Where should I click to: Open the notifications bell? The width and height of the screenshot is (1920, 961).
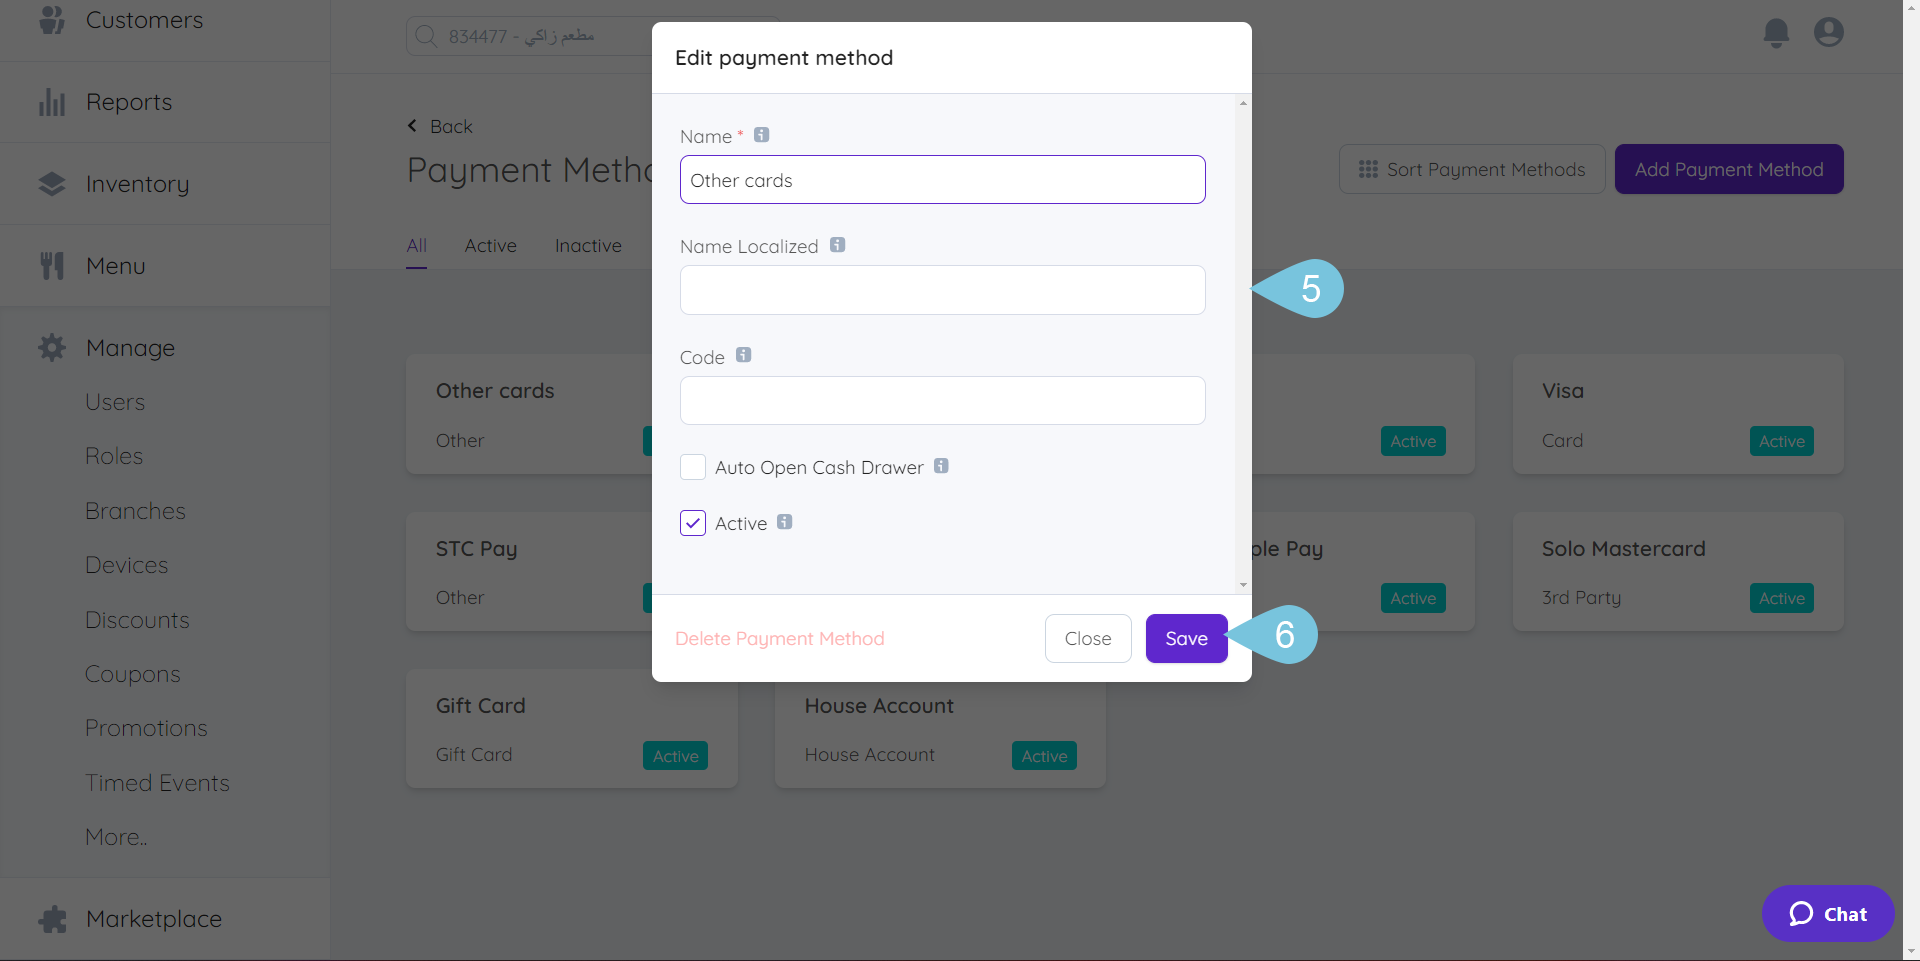1775,32
